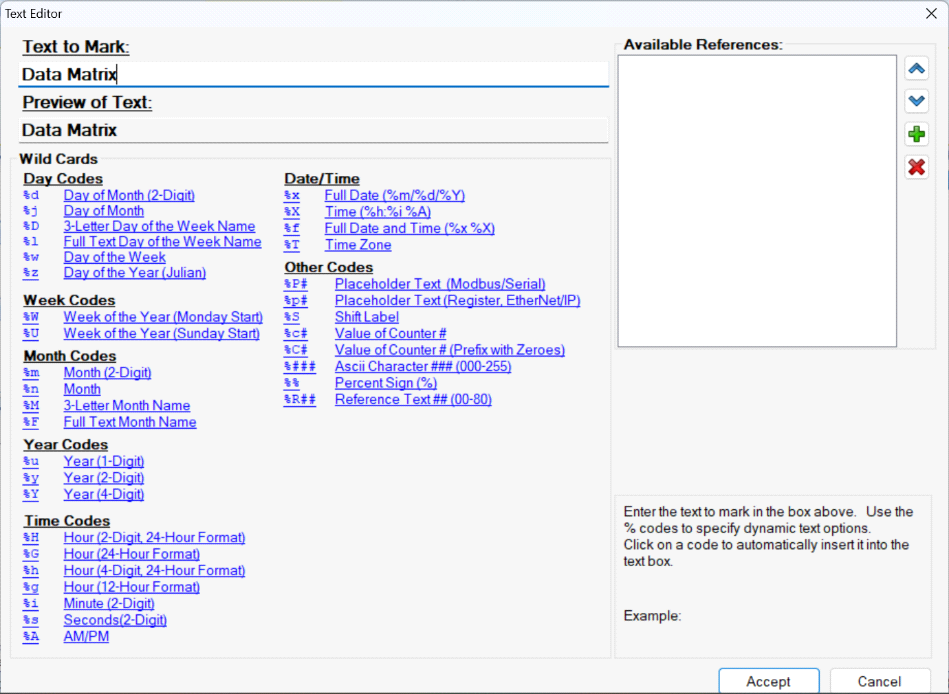This screenshot has width=949, height=694.
Task: Click the blue move-up arrow icon
Action: pyautogui.click(x=916, y=69)
